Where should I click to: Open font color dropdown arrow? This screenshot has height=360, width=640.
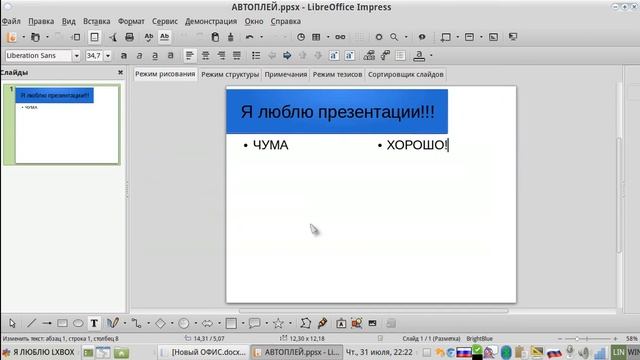tap(431, 56)
